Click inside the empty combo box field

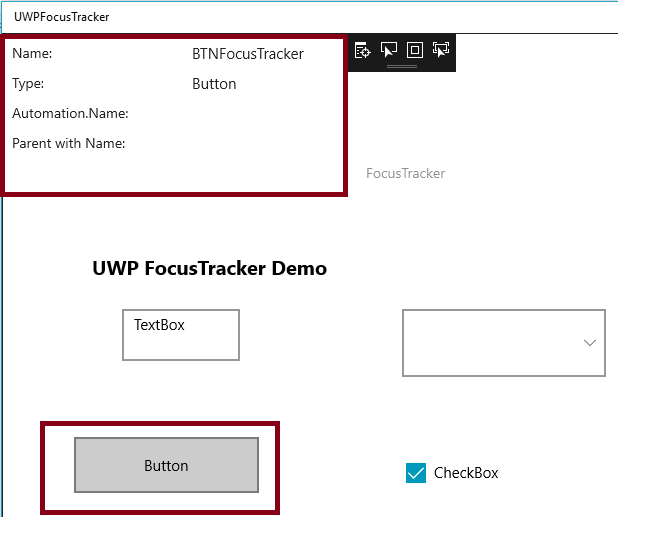[490, 343]
